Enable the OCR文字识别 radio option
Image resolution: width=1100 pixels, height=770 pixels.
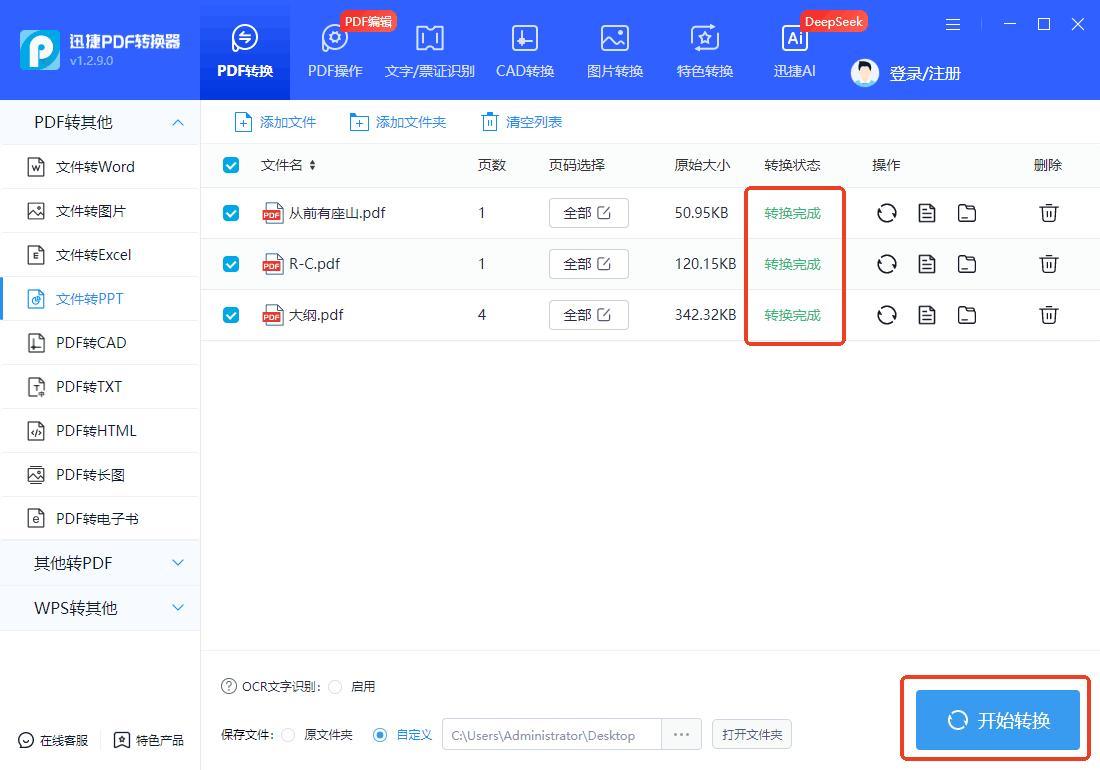tap(335, 687)
